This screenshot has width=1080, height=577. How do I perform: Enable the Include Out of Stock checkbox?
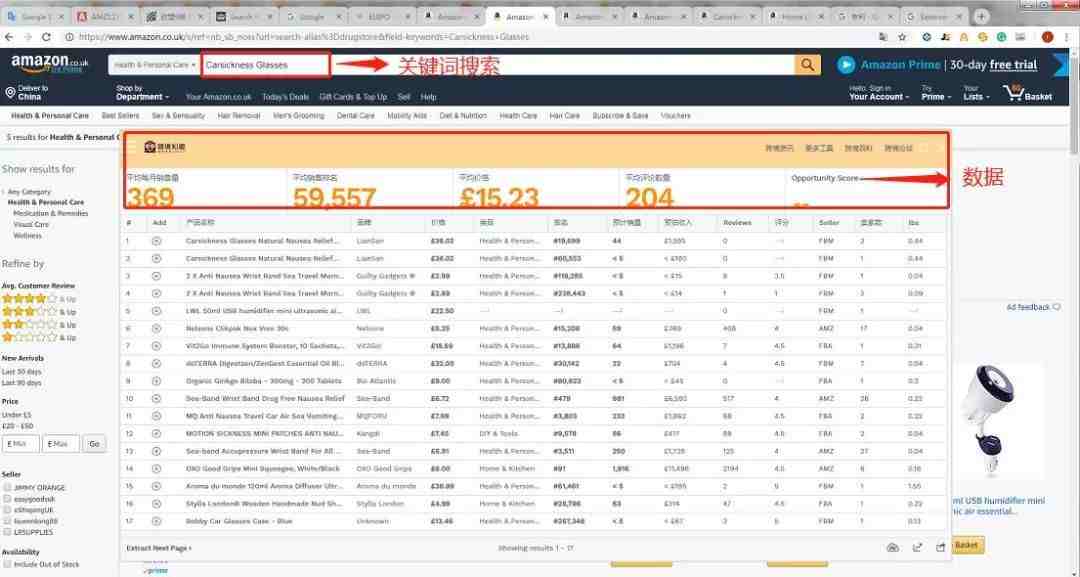pos(7,565)
